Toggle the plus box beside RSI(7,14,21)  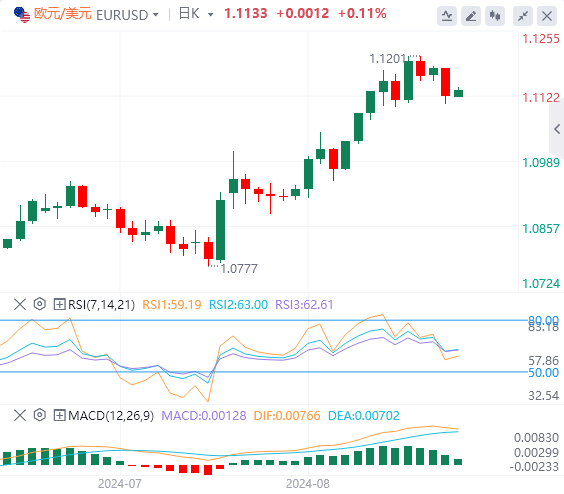pyautogui.click(x=59, y=304)
